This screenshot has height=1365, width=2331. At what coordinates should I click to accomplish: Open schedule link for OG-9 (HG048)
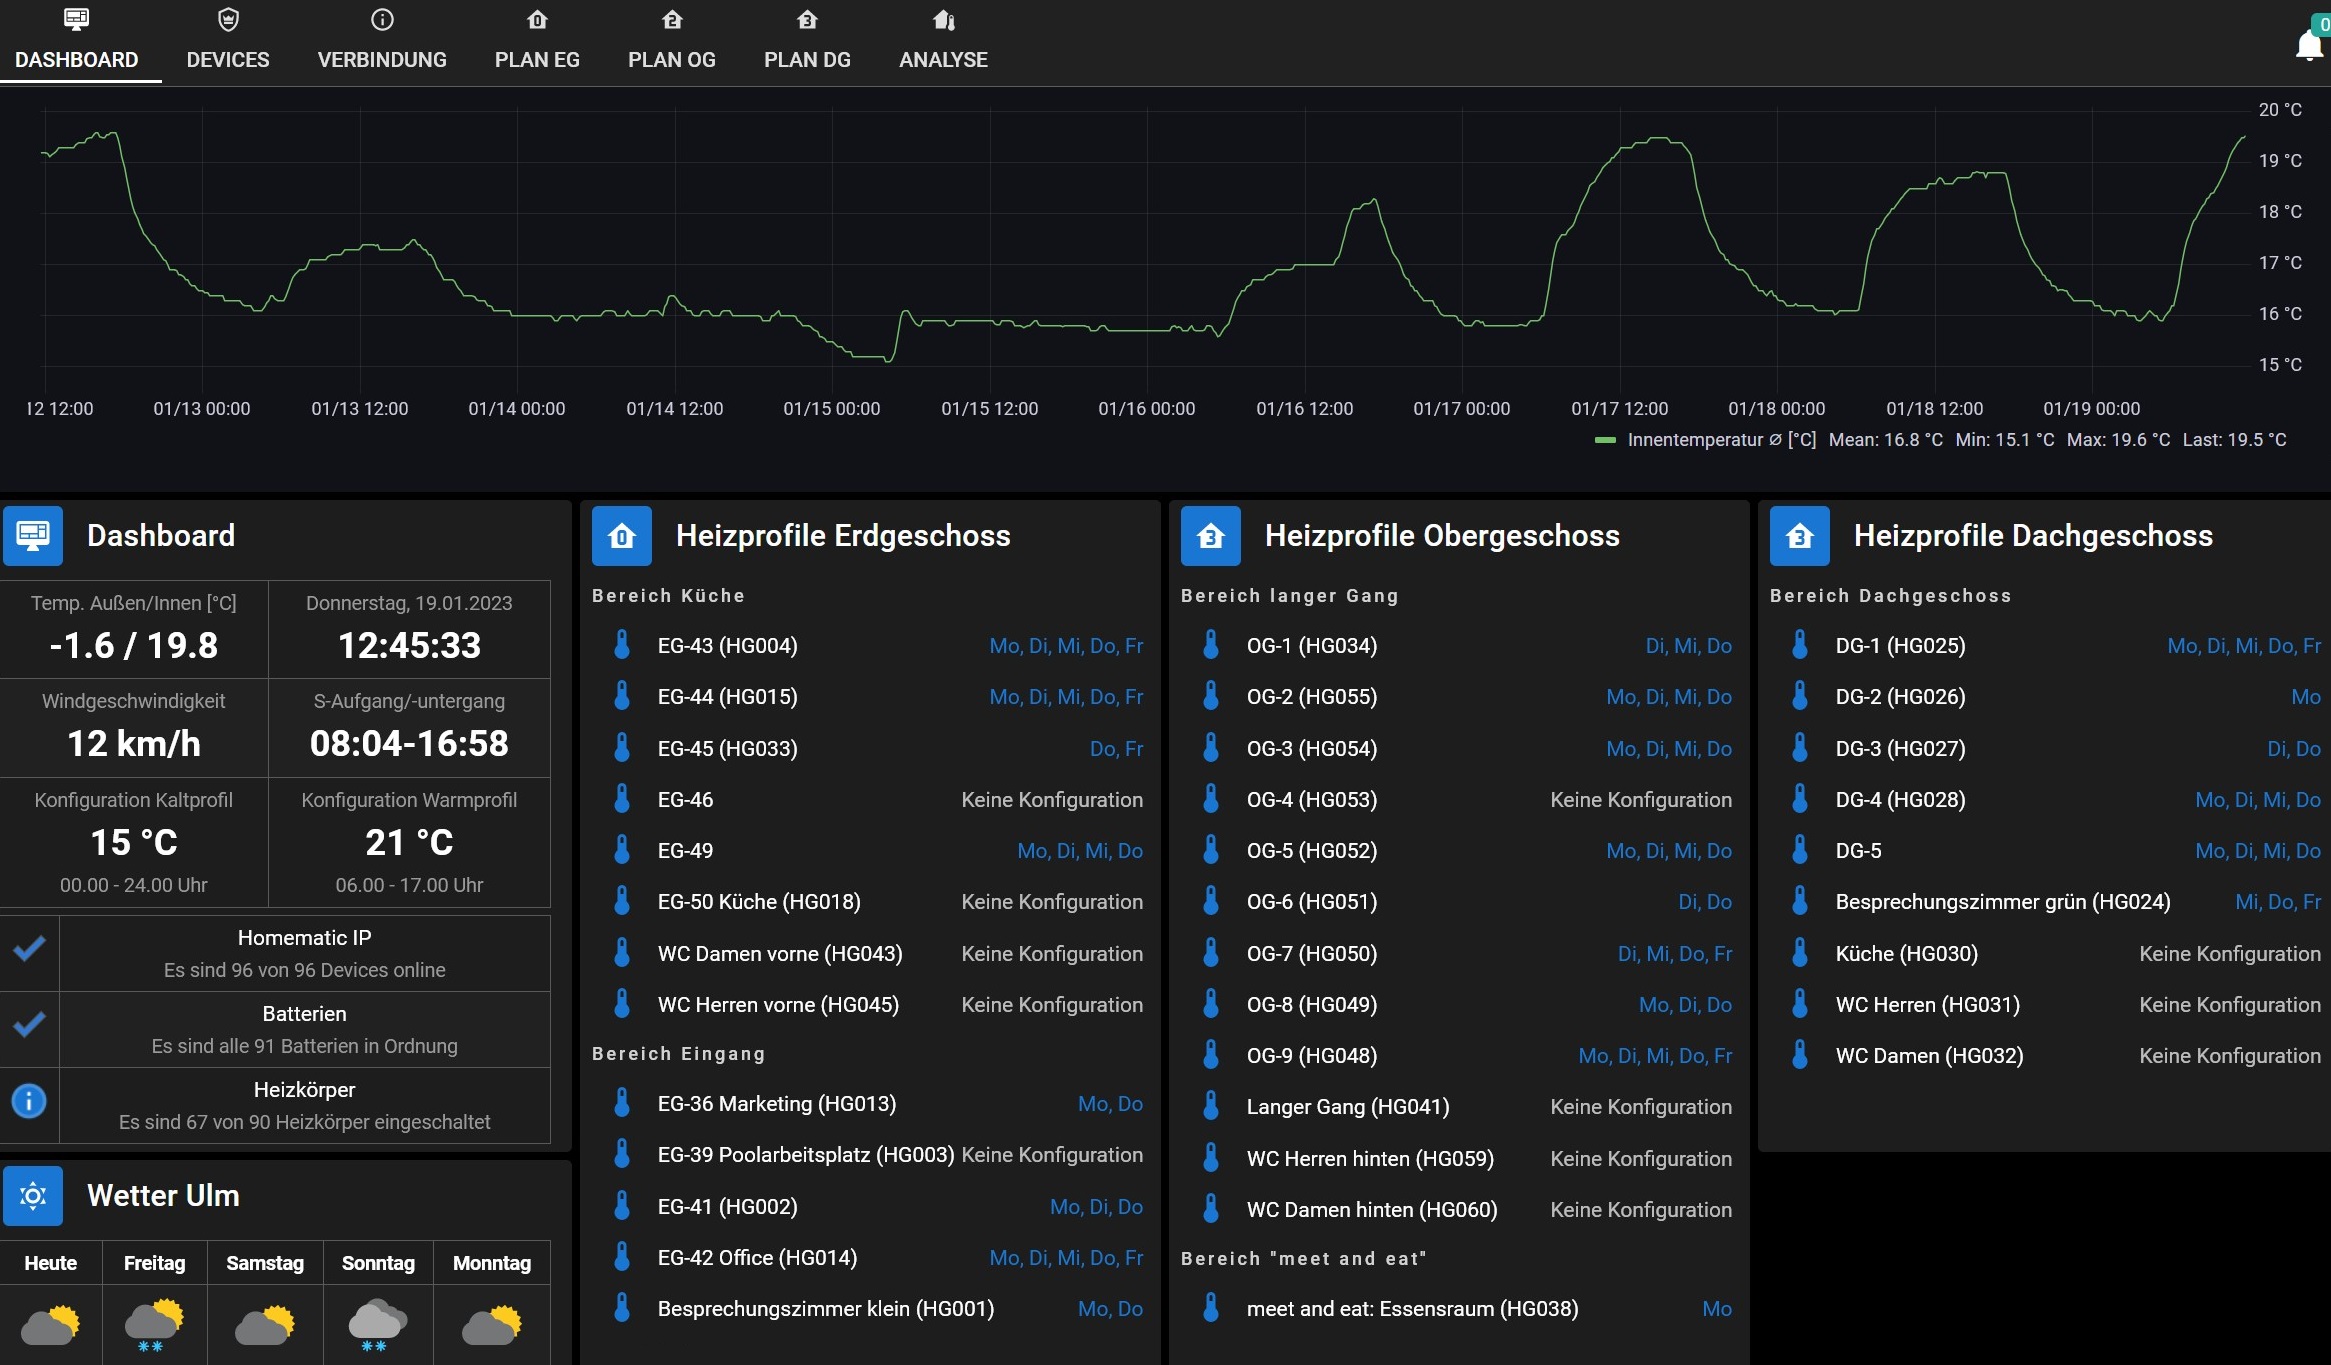(x=1655, y=1056)
